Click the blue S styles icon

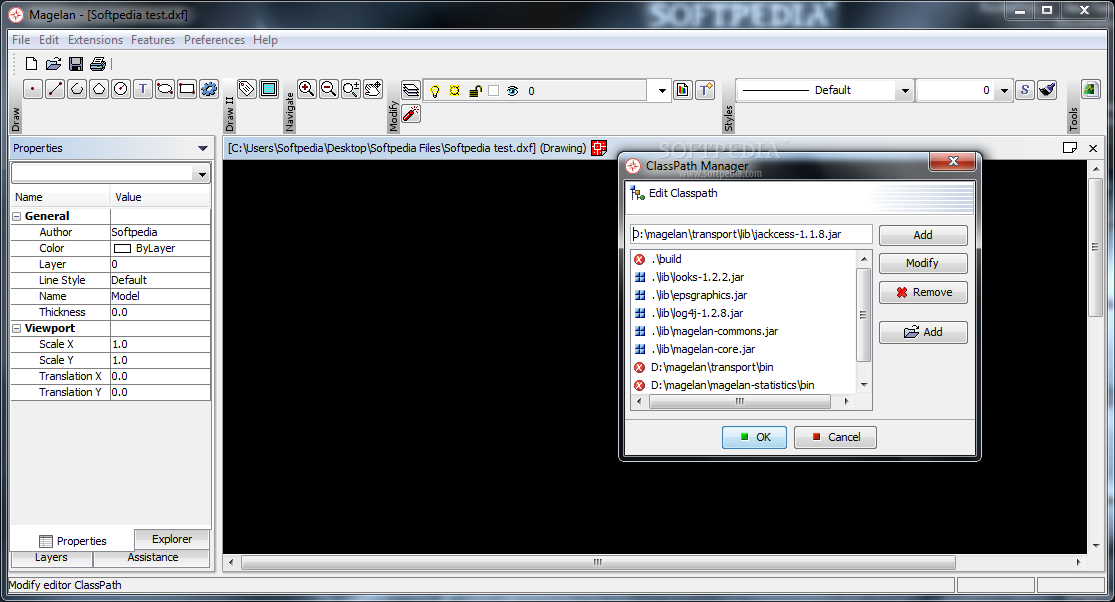pyautogui.click(x=1025, y=90)
